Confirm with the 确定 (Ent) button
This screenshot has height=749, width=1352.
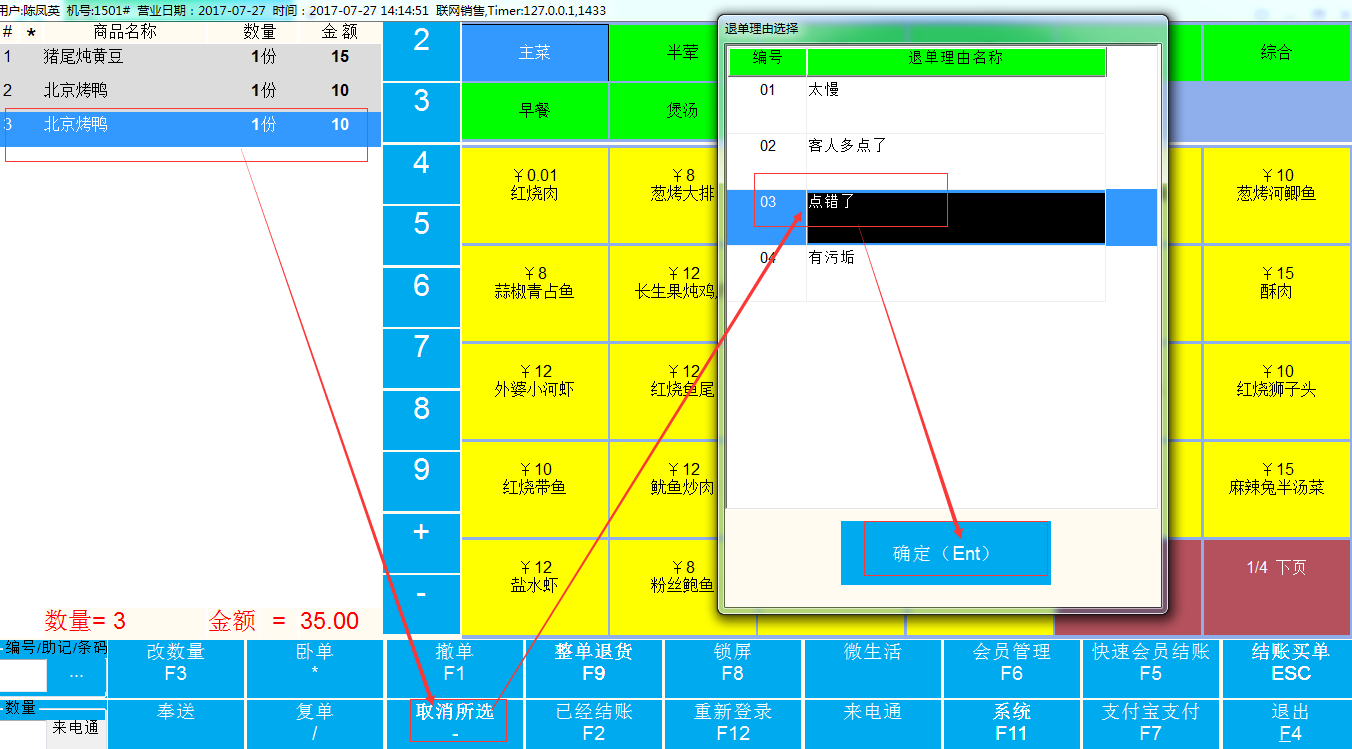point(945,553)
